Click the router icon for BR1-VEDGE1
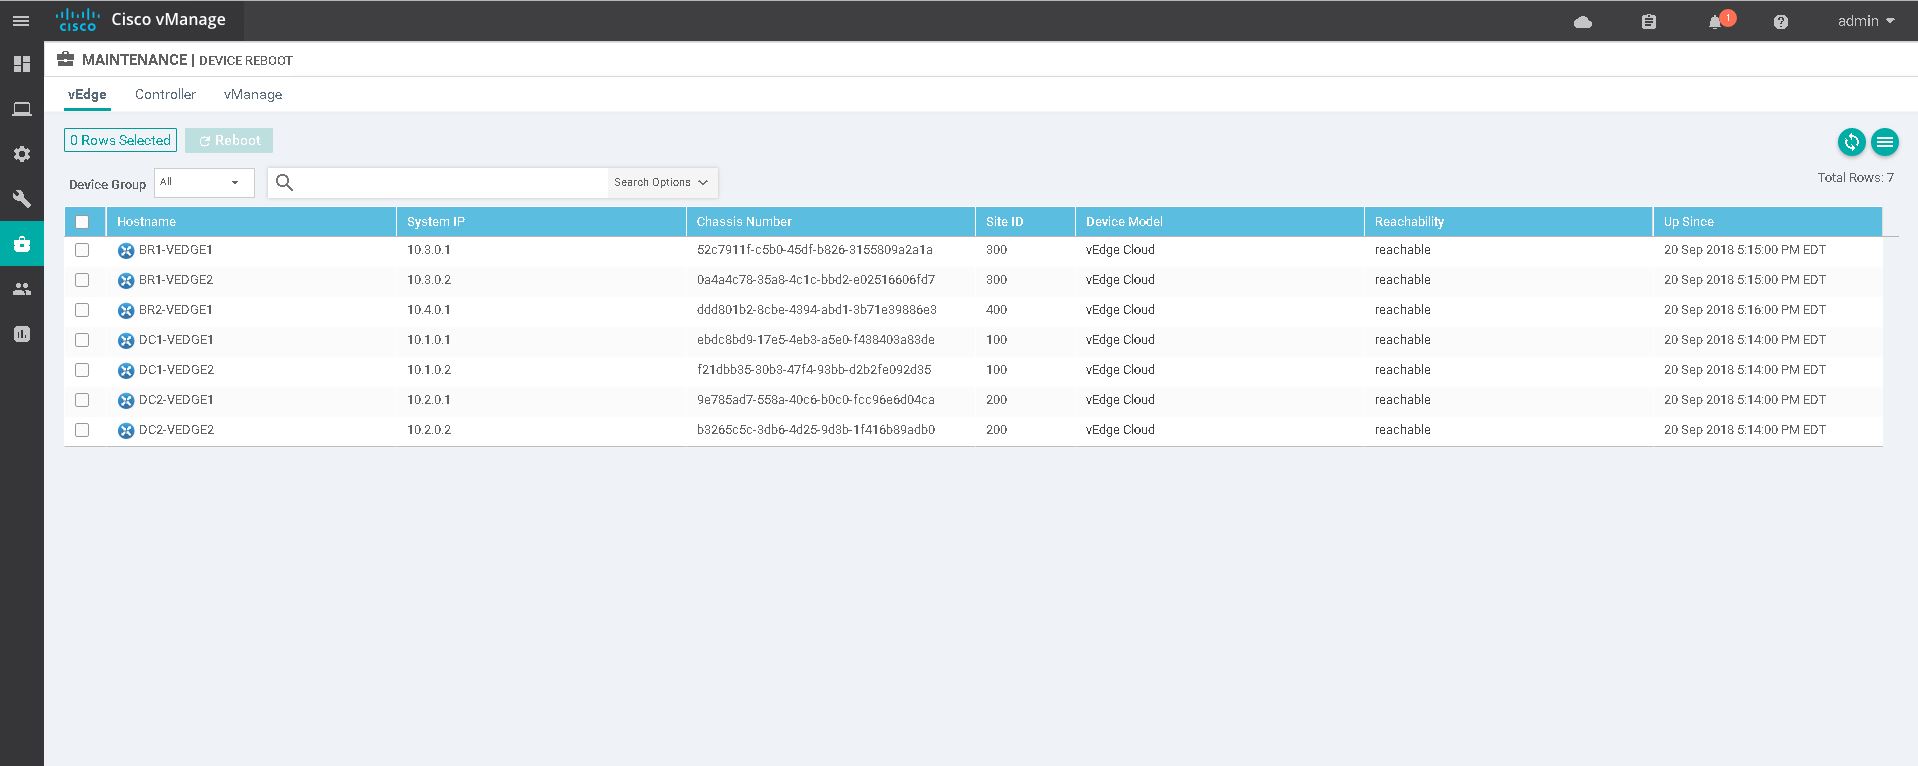The height and width of the screenshot is (766, 1918). (126, 251)
